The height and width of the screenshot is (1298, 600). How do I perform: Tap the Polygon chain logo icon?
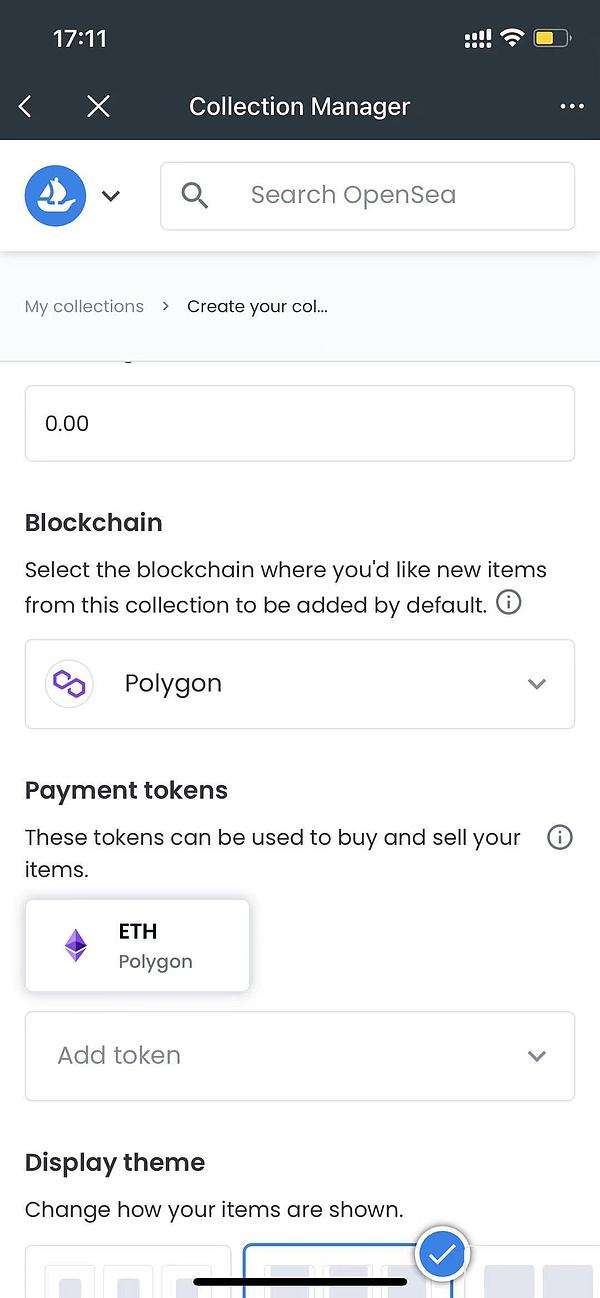[x=70, y=684]
